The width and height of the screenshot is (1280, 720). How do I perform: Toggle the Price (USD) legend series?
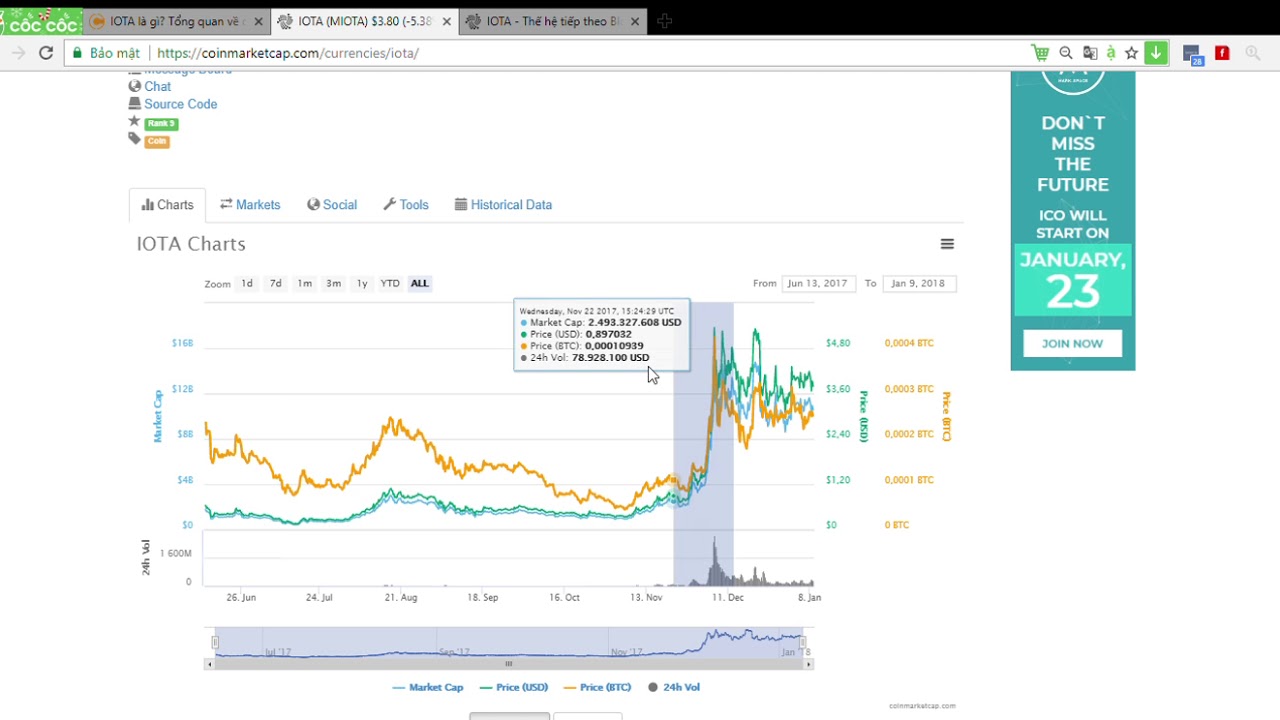[x=514, y=687]
